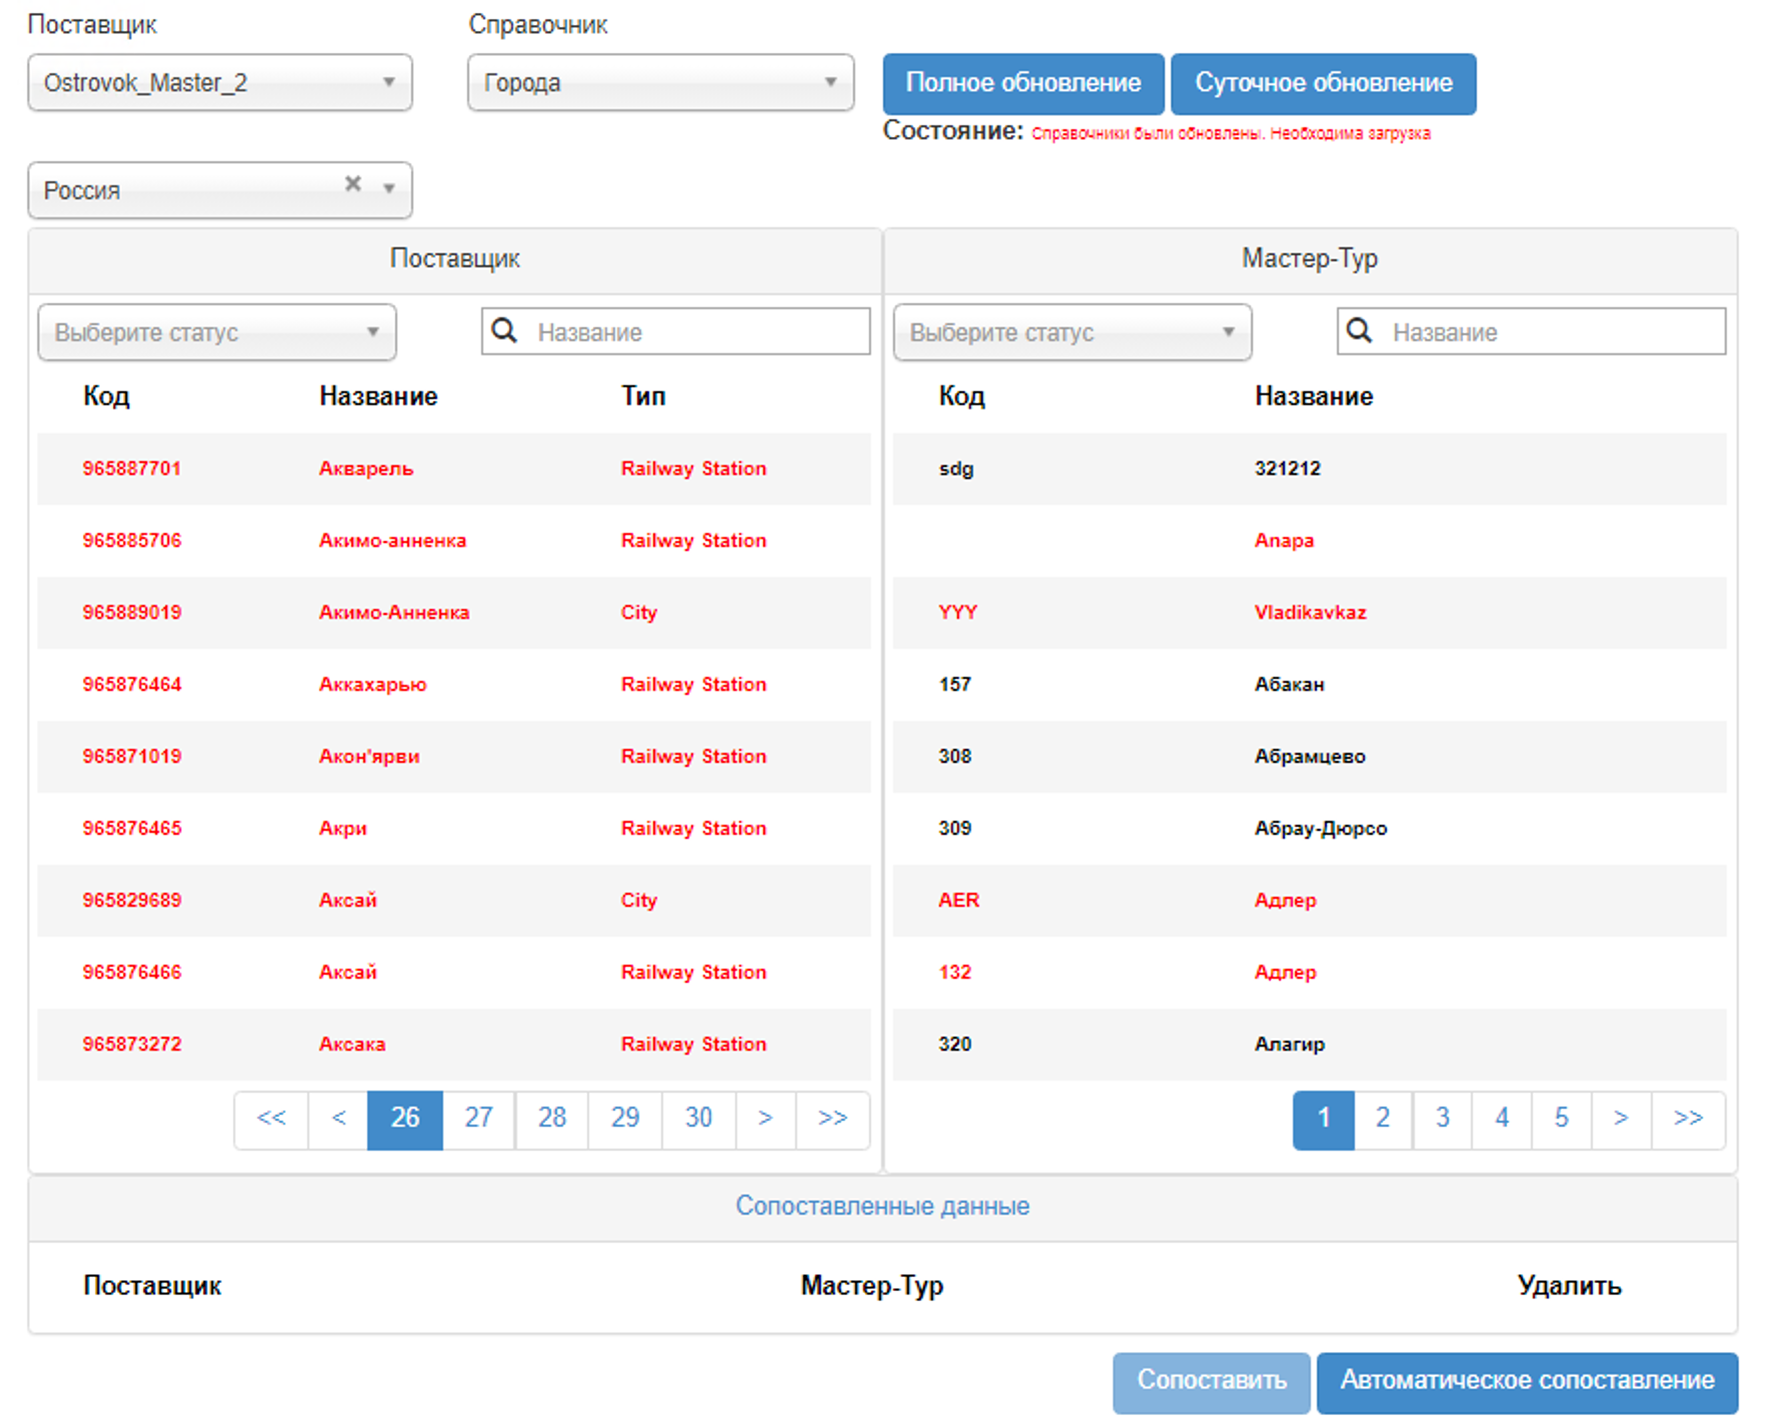The height and width of the screenshot is (1427, 1767).
Task: Open the Поставщик dropdown Ostrovok_Master_2
Action: pyautogui.click(x=220, y=83)
